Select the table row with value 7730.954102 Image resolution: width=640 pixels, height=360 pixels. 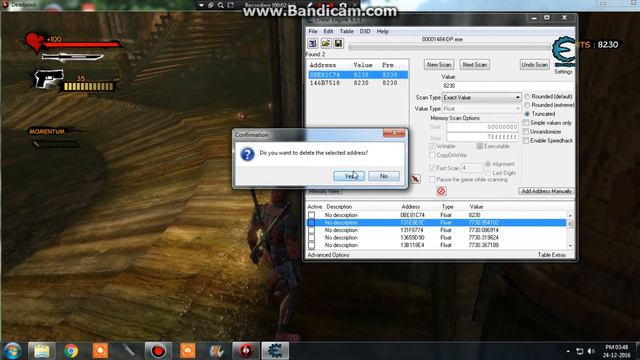pos(436,223)
